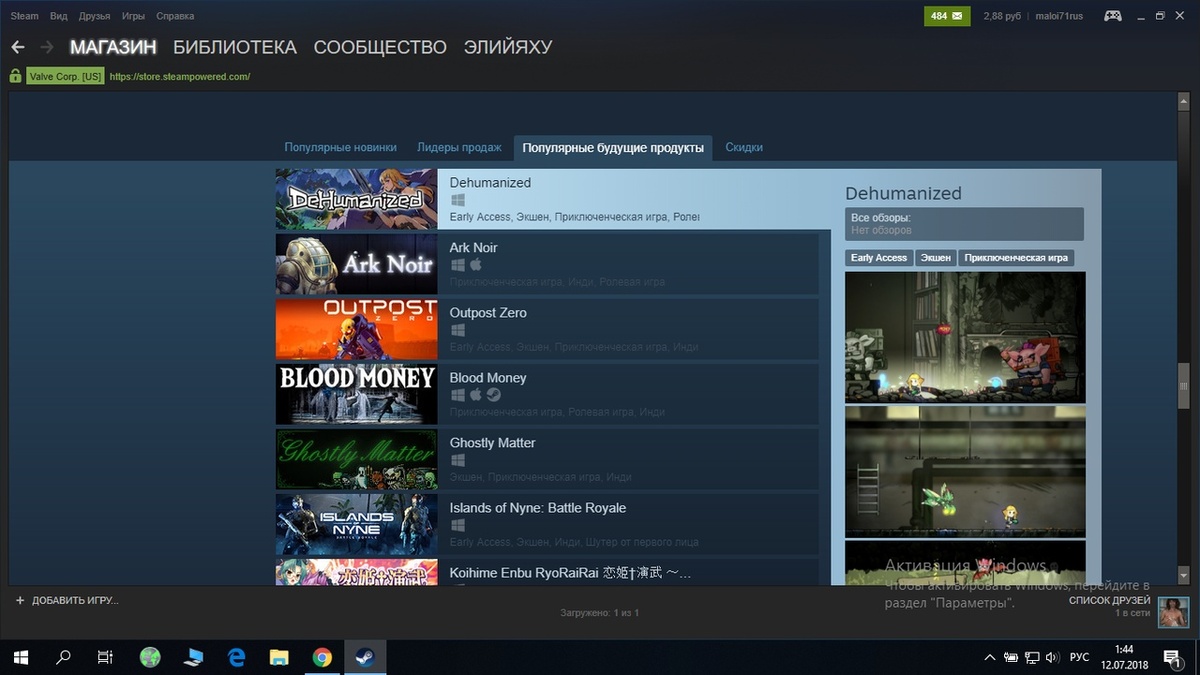The image size is (1200, 675).
Task: Open the Друзья menu
Action: tap(94, 16)
